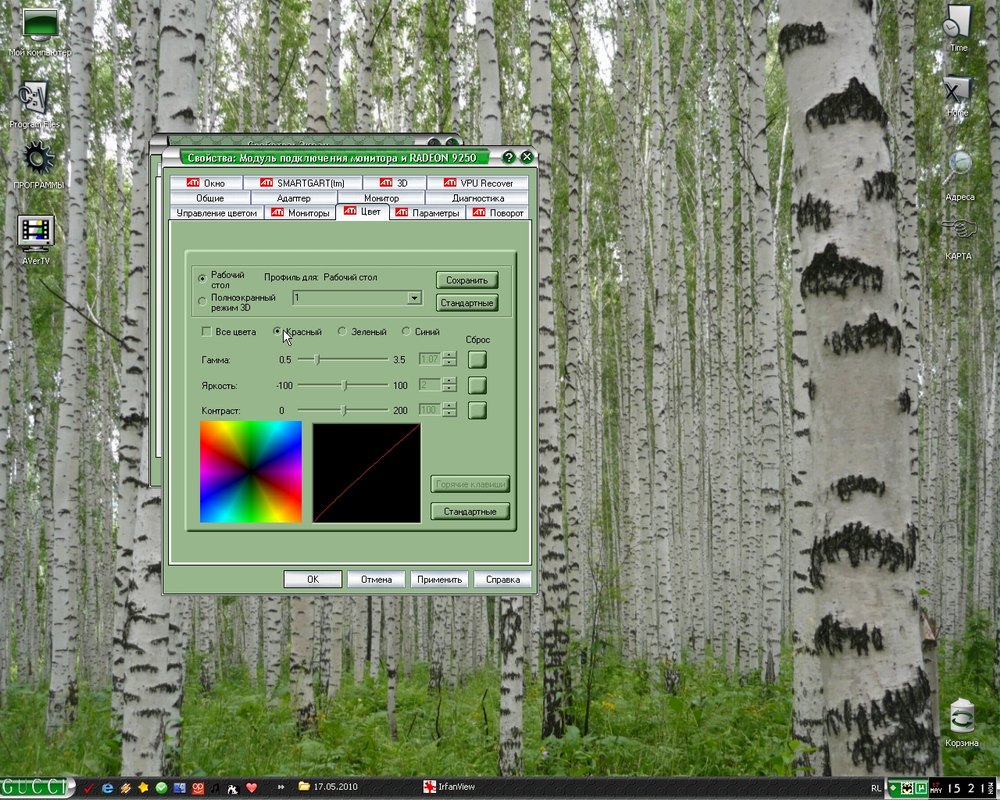Click the Отмена button
Screen dimensions: 1000x800
[x=376, y=579]
